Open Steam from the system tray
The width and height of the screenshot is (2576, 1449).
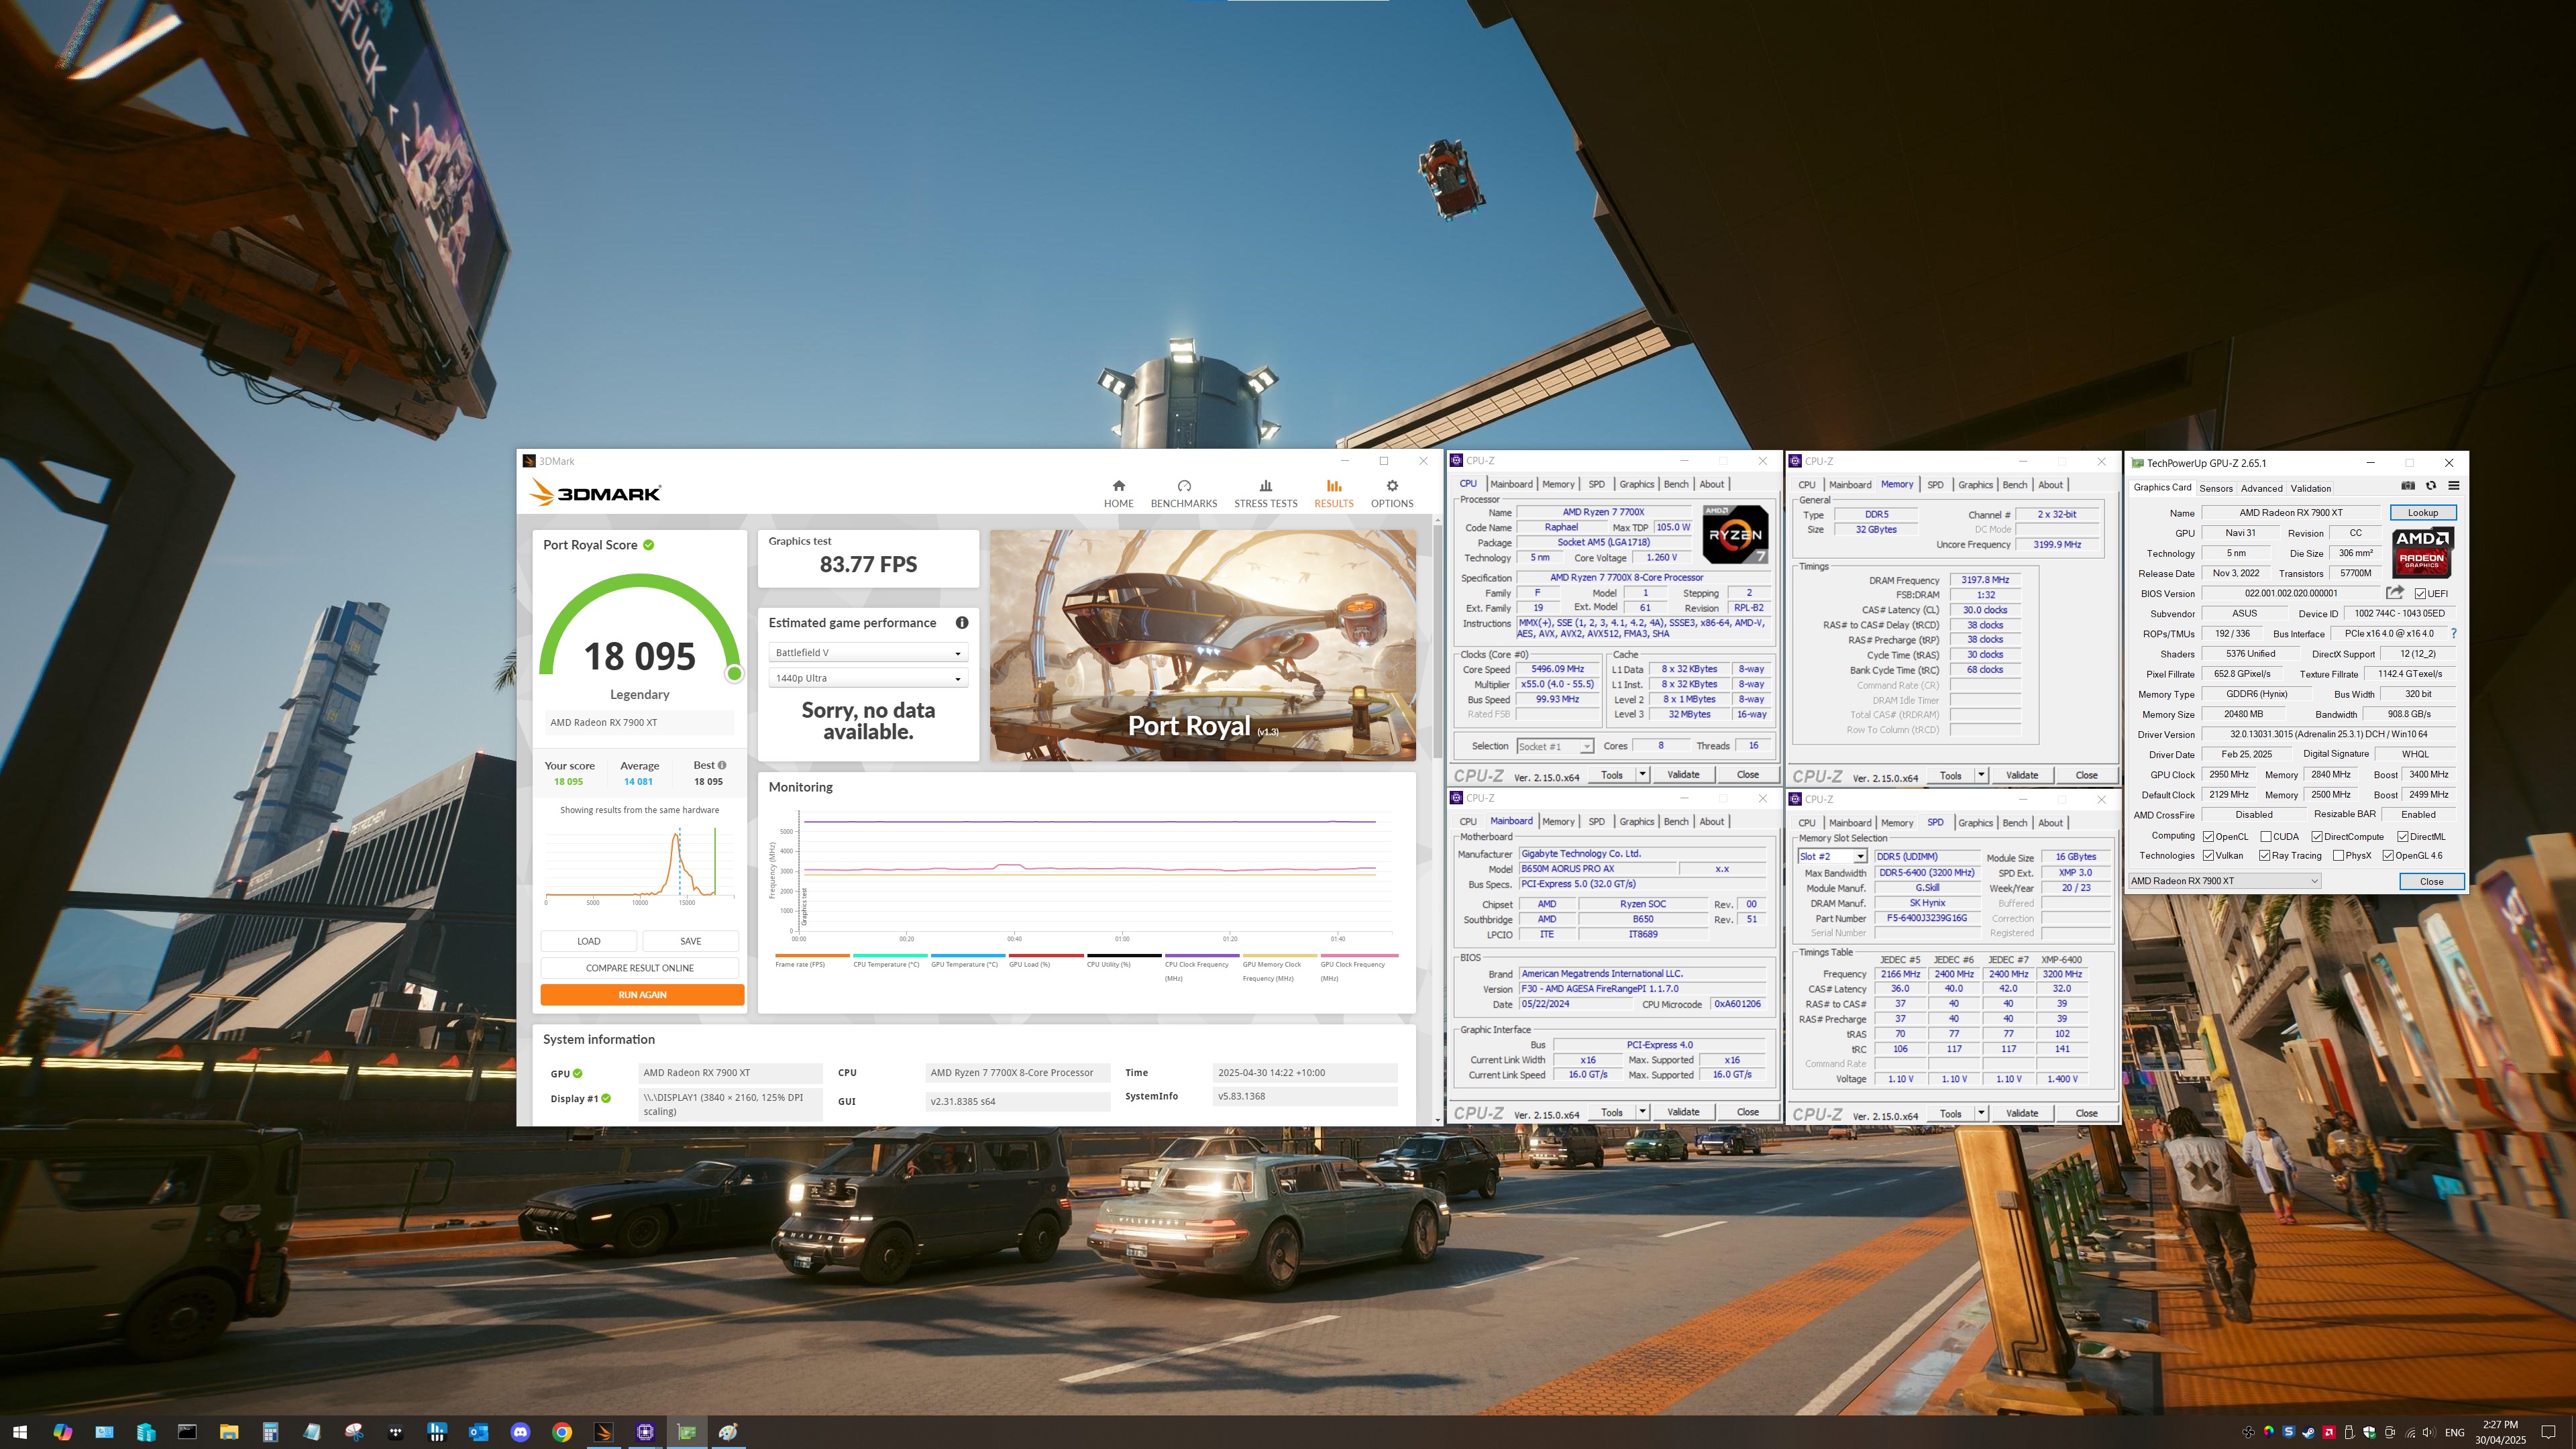pos(2309,1432)
